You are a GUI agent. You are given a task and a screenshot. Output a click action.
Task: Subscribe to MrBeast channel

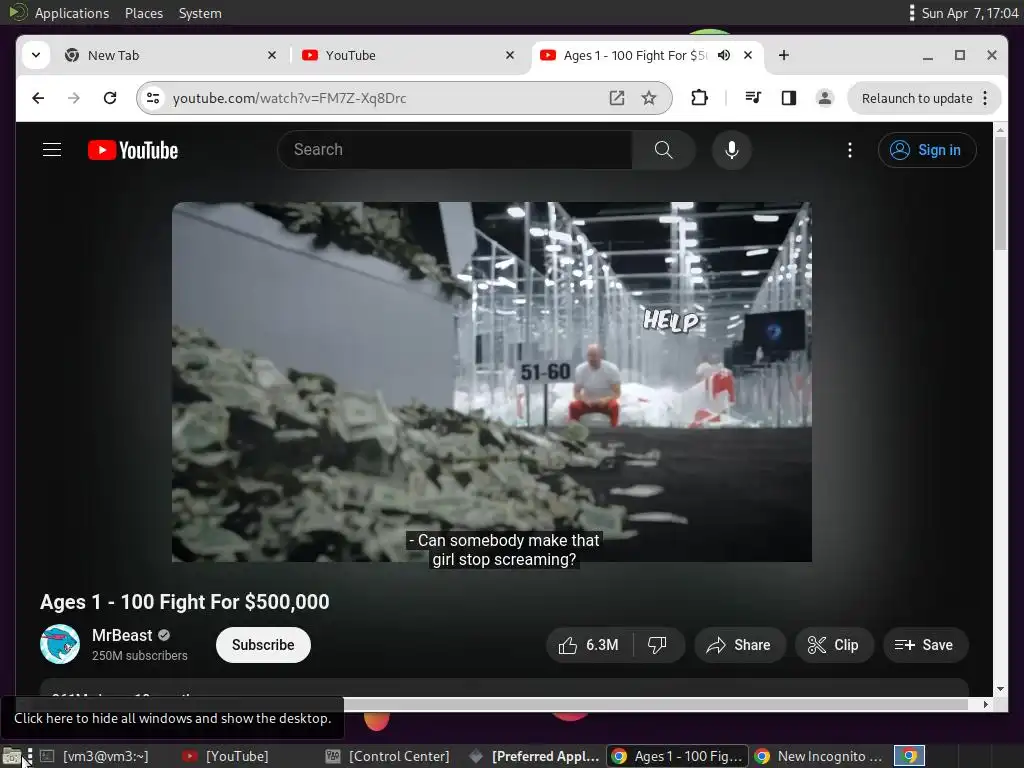pyautogui.click(x=263, y=645)
